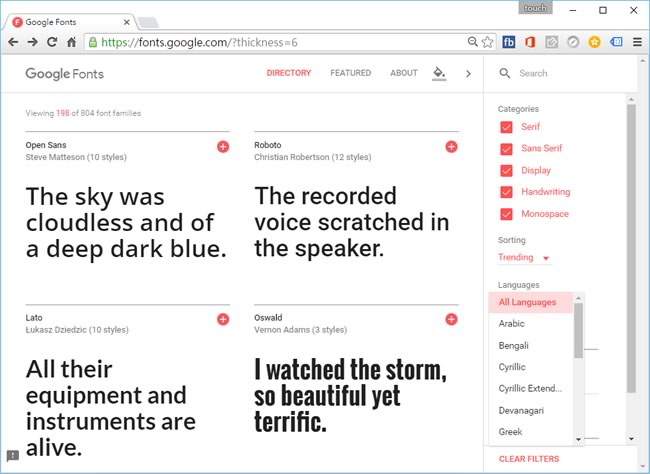Open the FEATURED nav tab

[351, 73]
